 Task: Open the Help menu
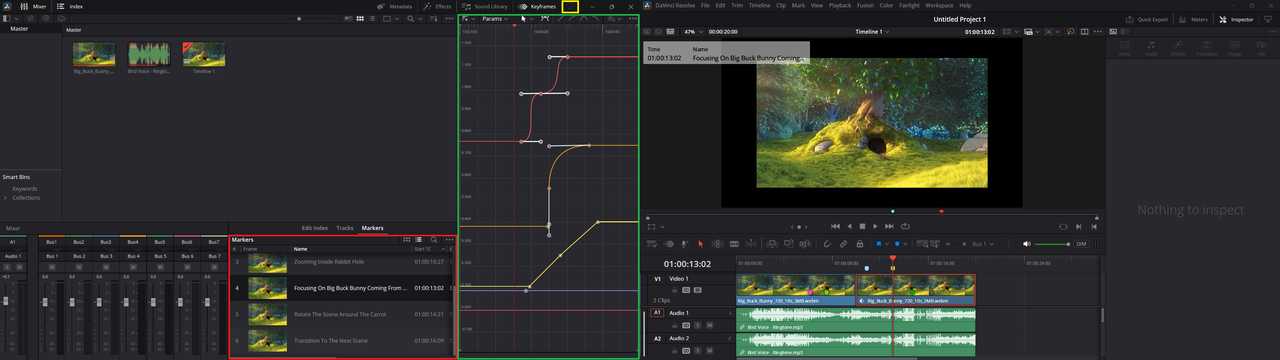point(965,6)
